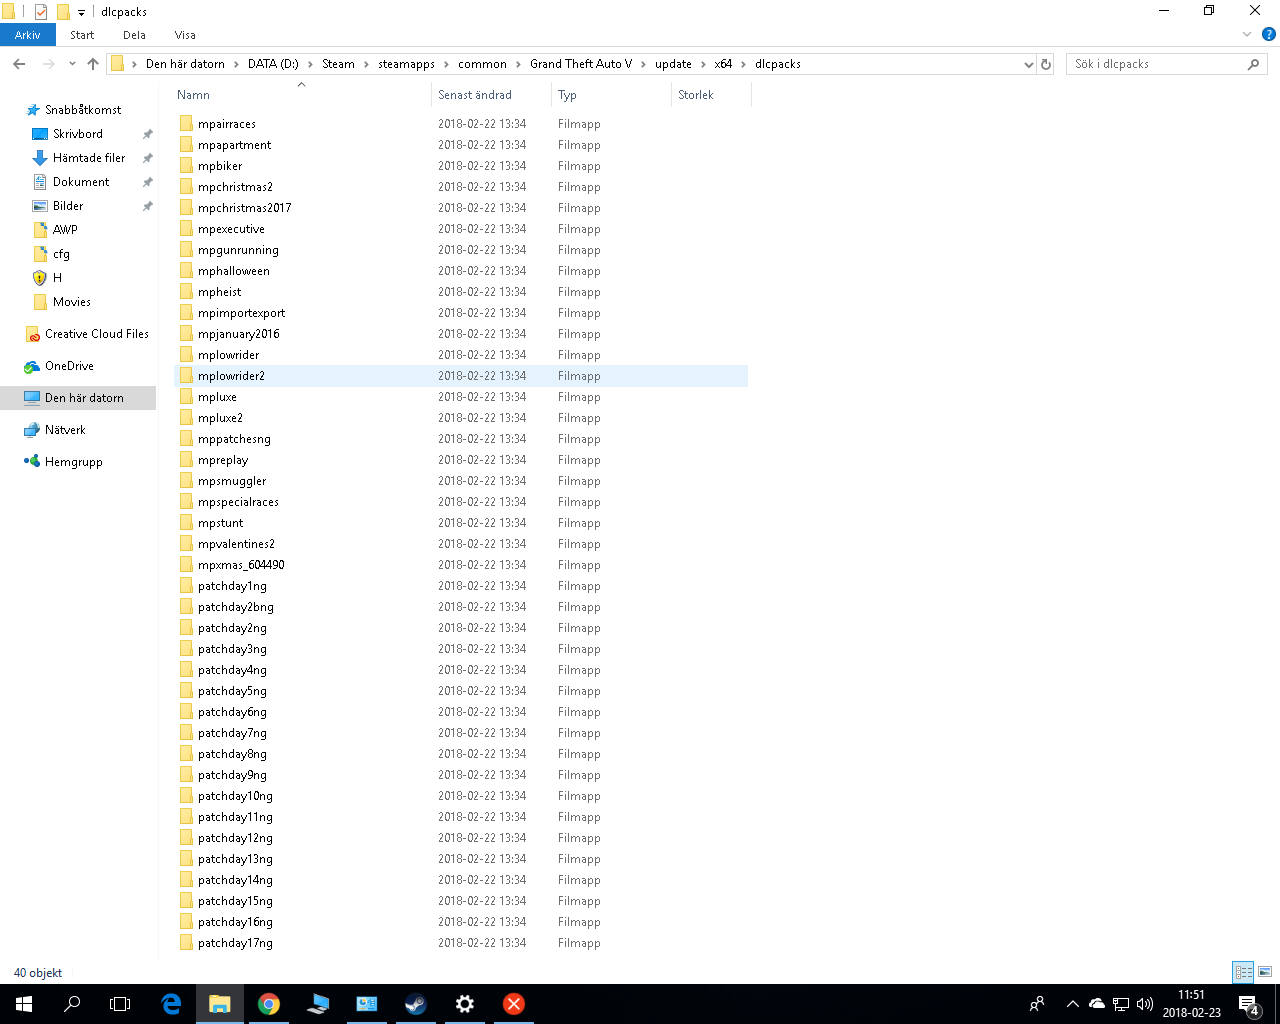This screenshot has width=1280, height=1024.
Task: Expand chevron after common in breadcrumb
Action: [518, 64]
